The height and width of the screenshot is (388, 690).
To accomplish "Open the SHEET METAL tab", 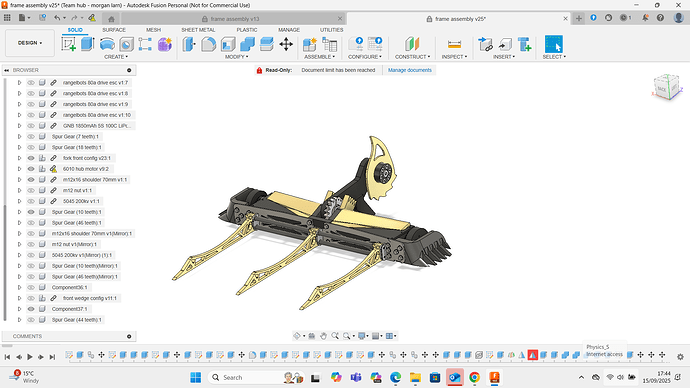I will [198, 30].
